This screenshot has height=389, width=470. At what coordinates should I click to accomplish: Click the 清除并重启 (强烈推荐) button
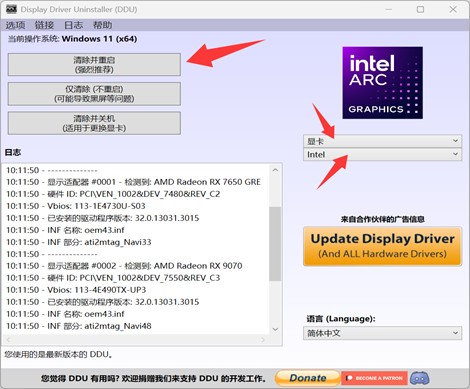[x=94, y=65]
